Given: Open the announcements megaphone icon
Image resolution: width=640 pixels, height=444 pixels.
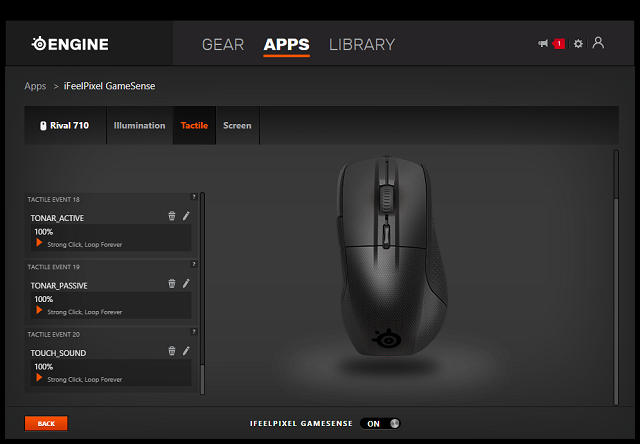Looking at the screenshot, I should click(x=543, y=43).
